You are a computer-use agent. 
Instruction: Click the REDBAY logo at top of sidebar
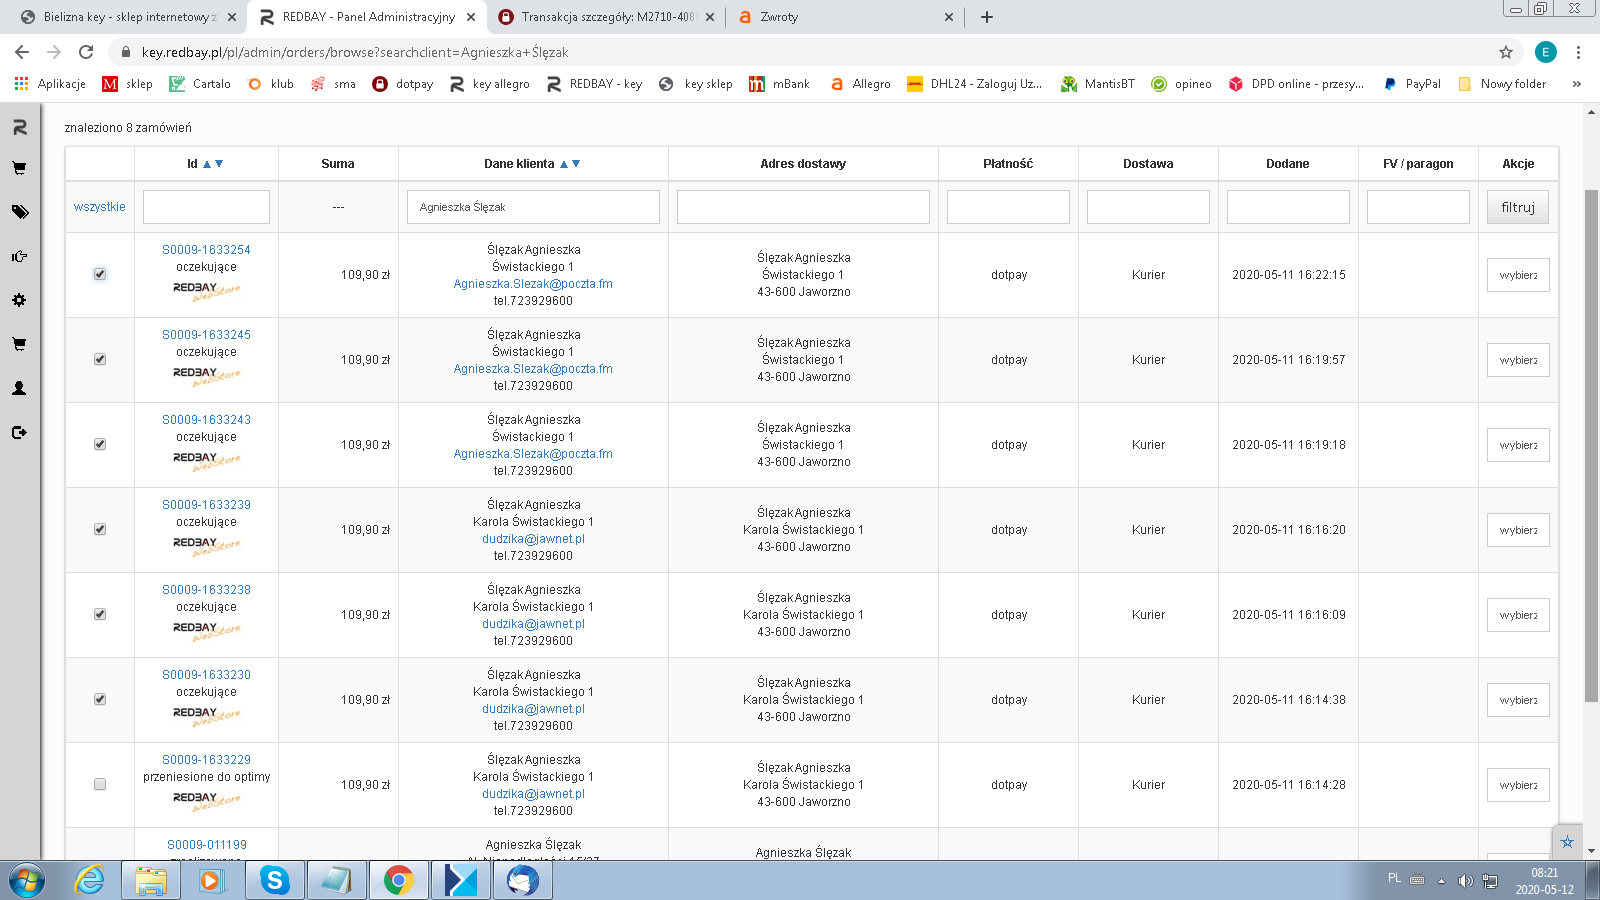point(19,127)
